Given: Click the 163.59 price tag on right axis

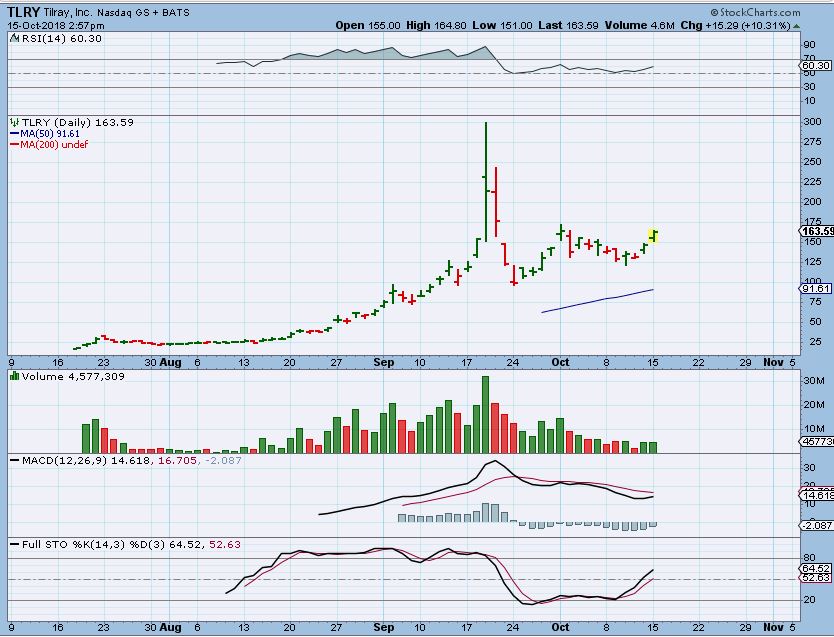Looking at the screenshot, I should (818, 231).
